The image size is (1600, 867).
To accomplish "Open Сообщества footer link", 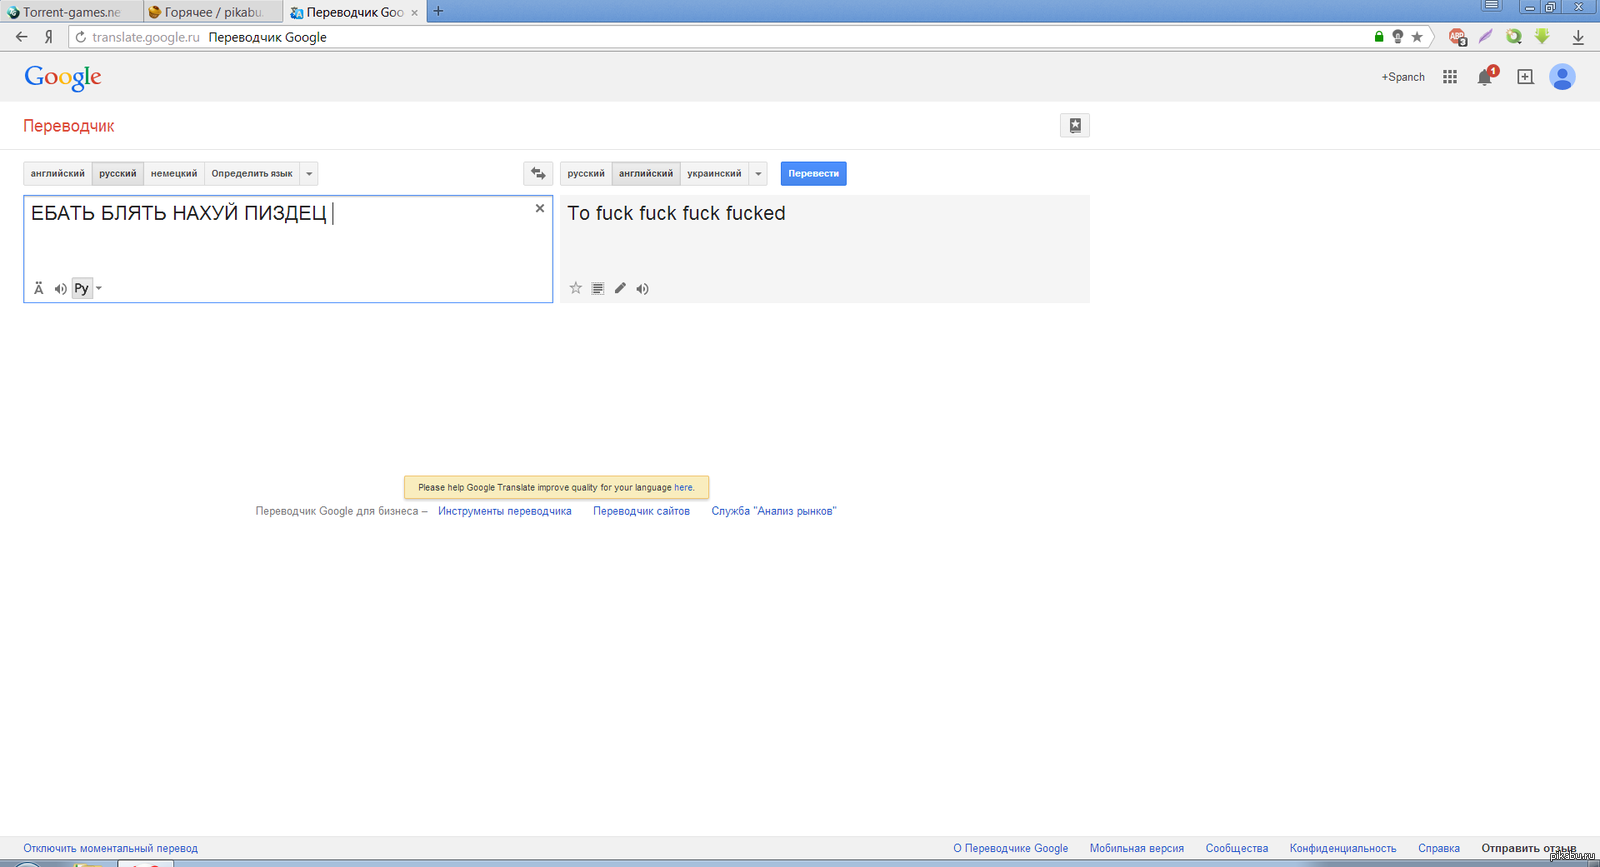I will (x=1237, y=848).
